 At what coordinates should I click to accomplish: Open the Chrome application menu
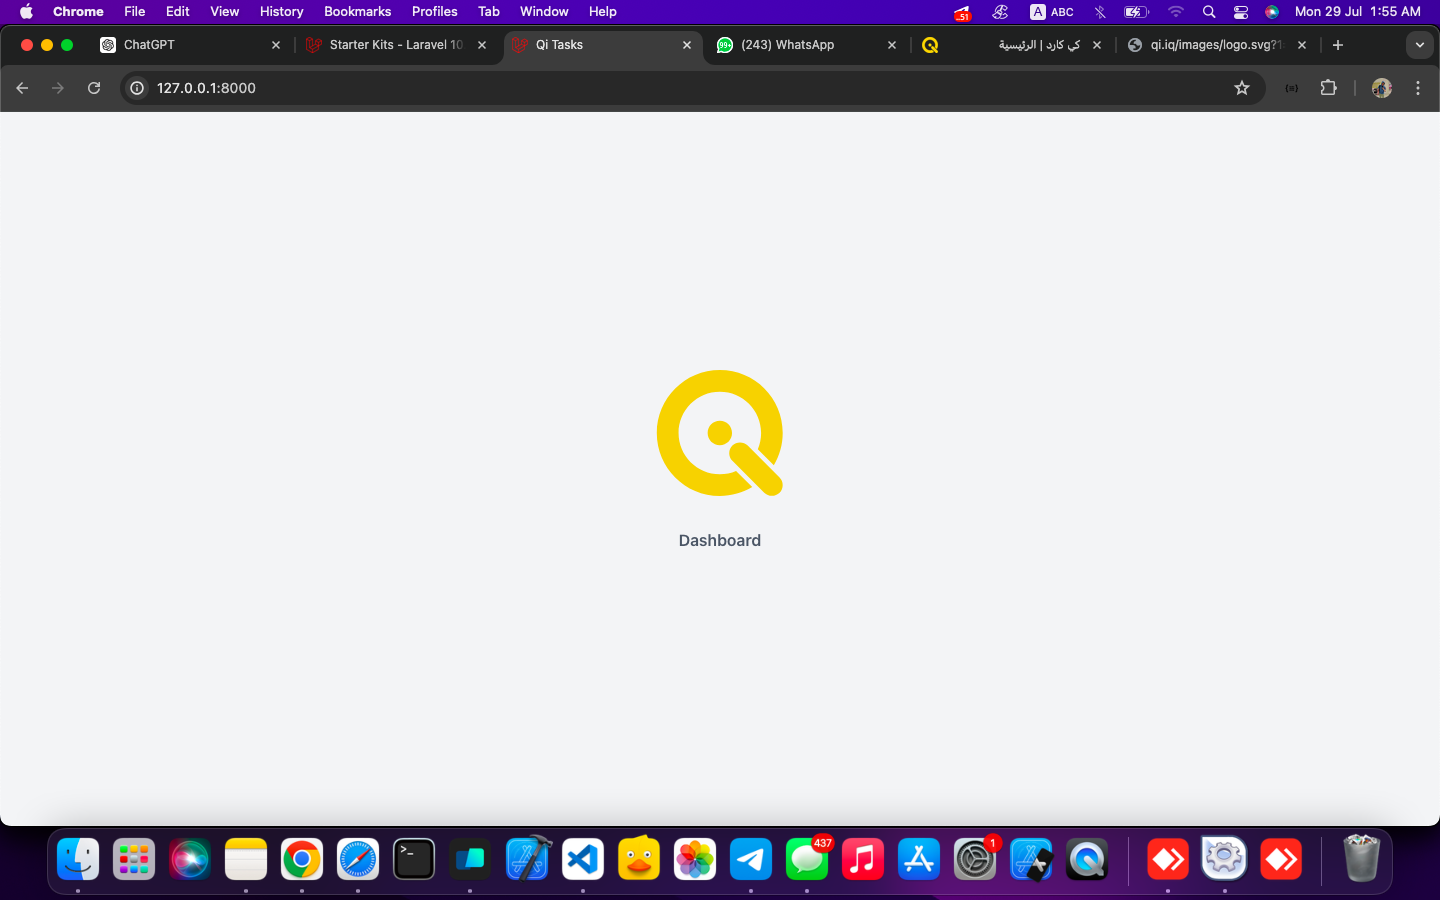coord(78,12)
